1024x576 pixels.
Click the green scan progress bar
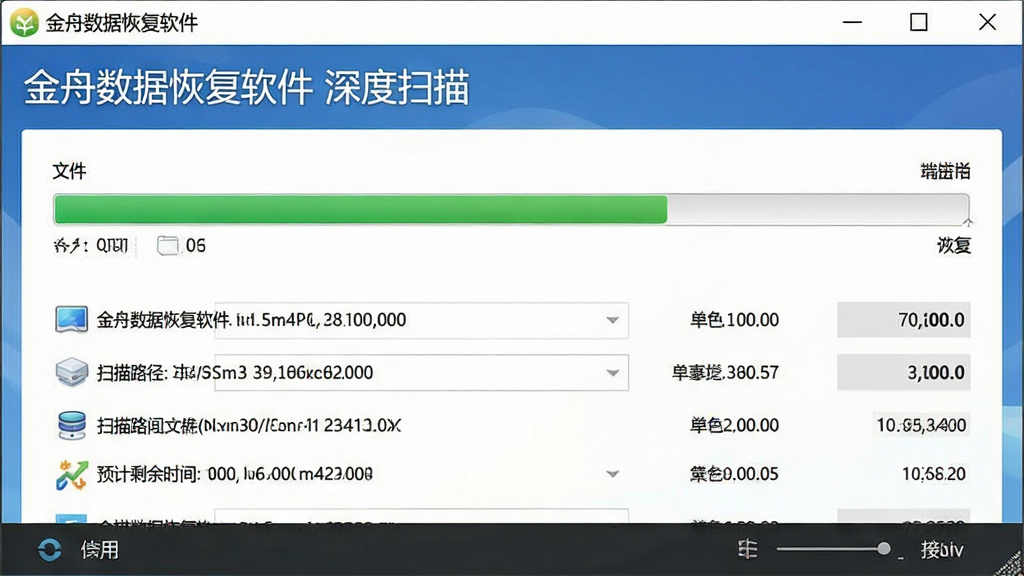coord(511,210)
